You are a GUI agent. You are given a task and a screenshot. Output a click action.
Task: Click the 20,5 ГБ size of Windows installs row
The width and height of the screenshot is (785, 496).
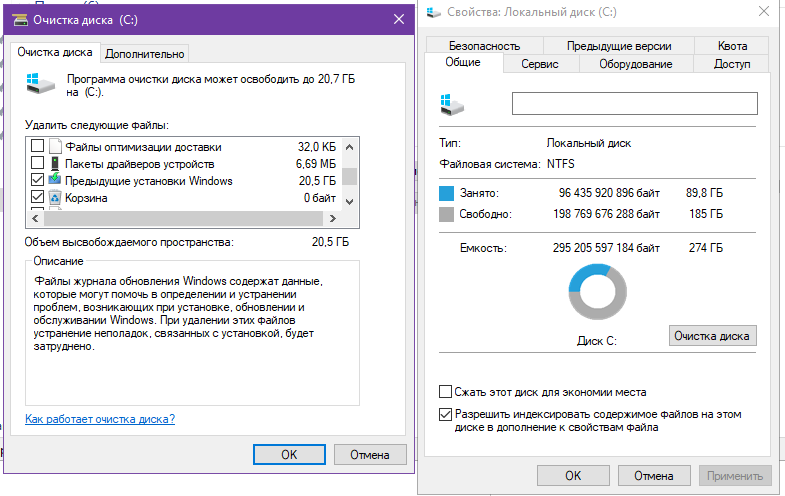(317, 181)
